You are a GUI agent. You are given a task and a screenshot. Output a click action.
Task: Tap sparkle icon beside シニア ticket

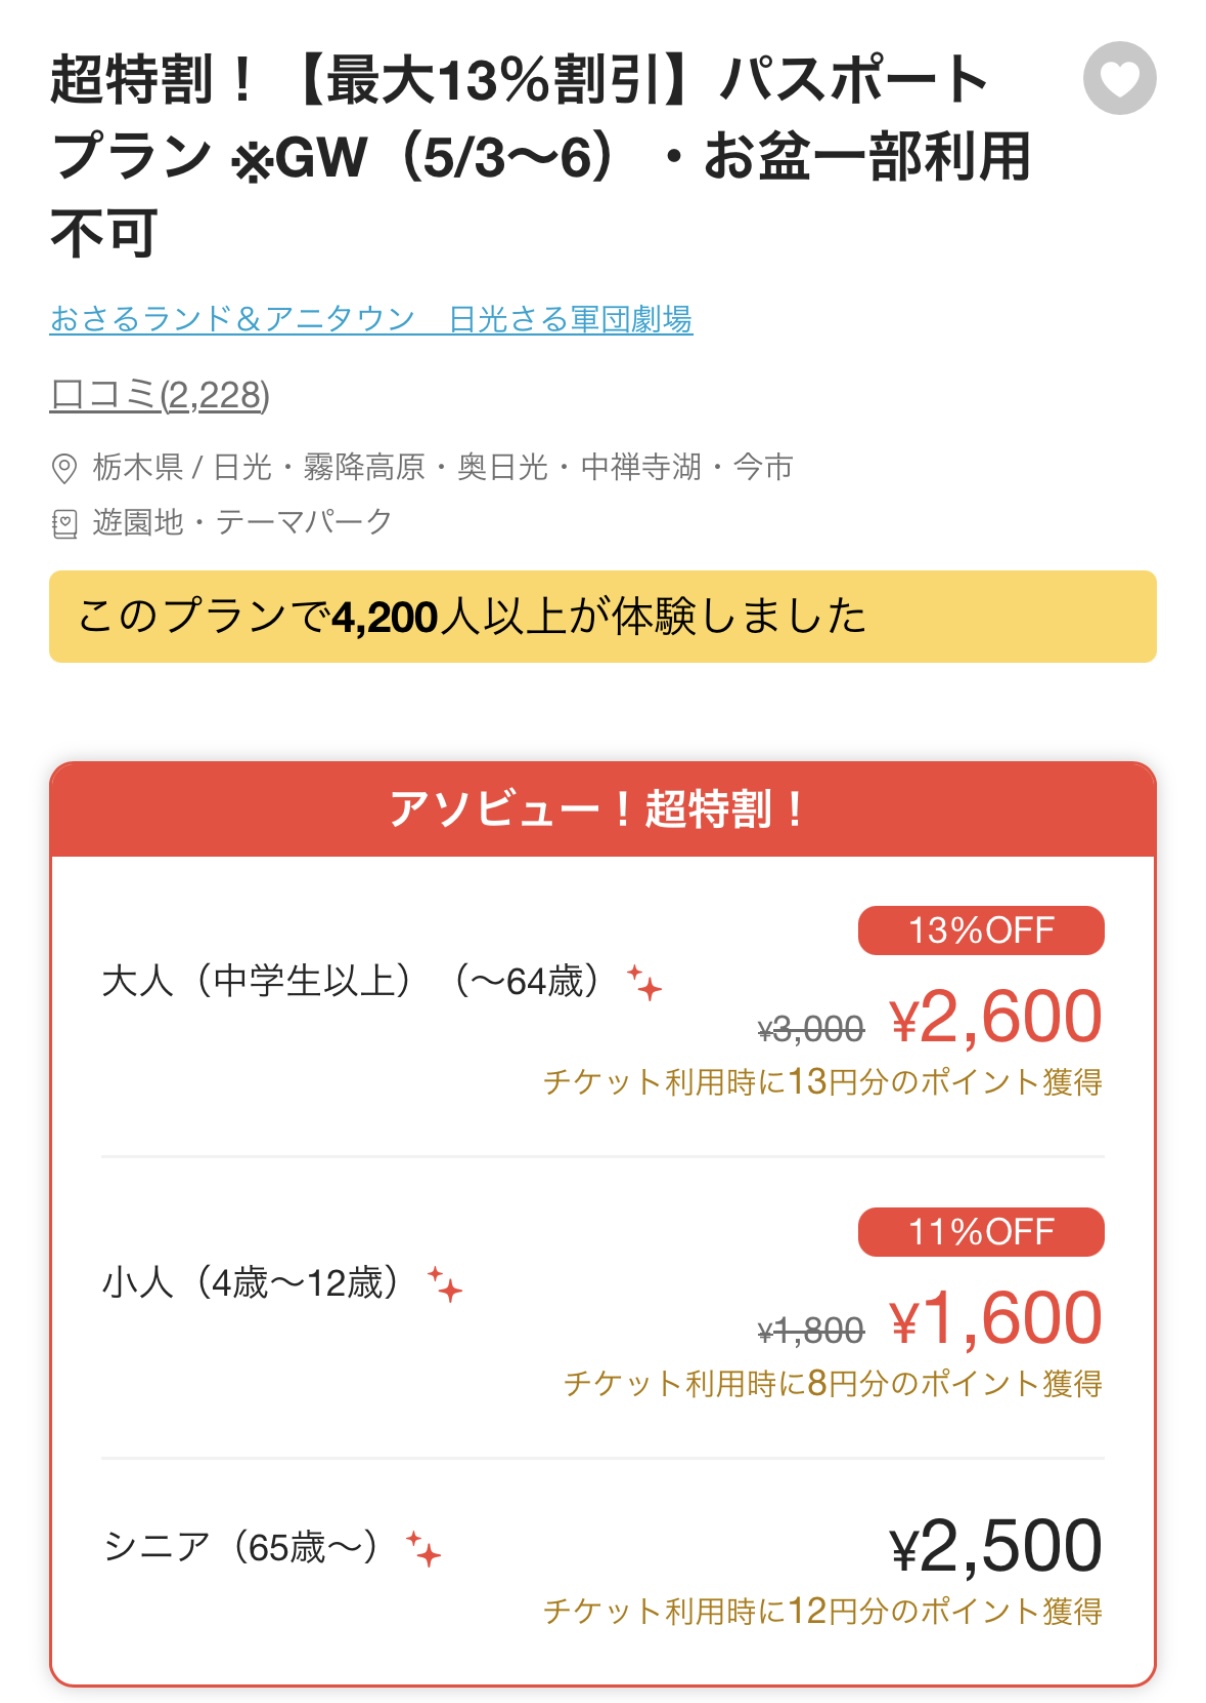point(423,1548)
